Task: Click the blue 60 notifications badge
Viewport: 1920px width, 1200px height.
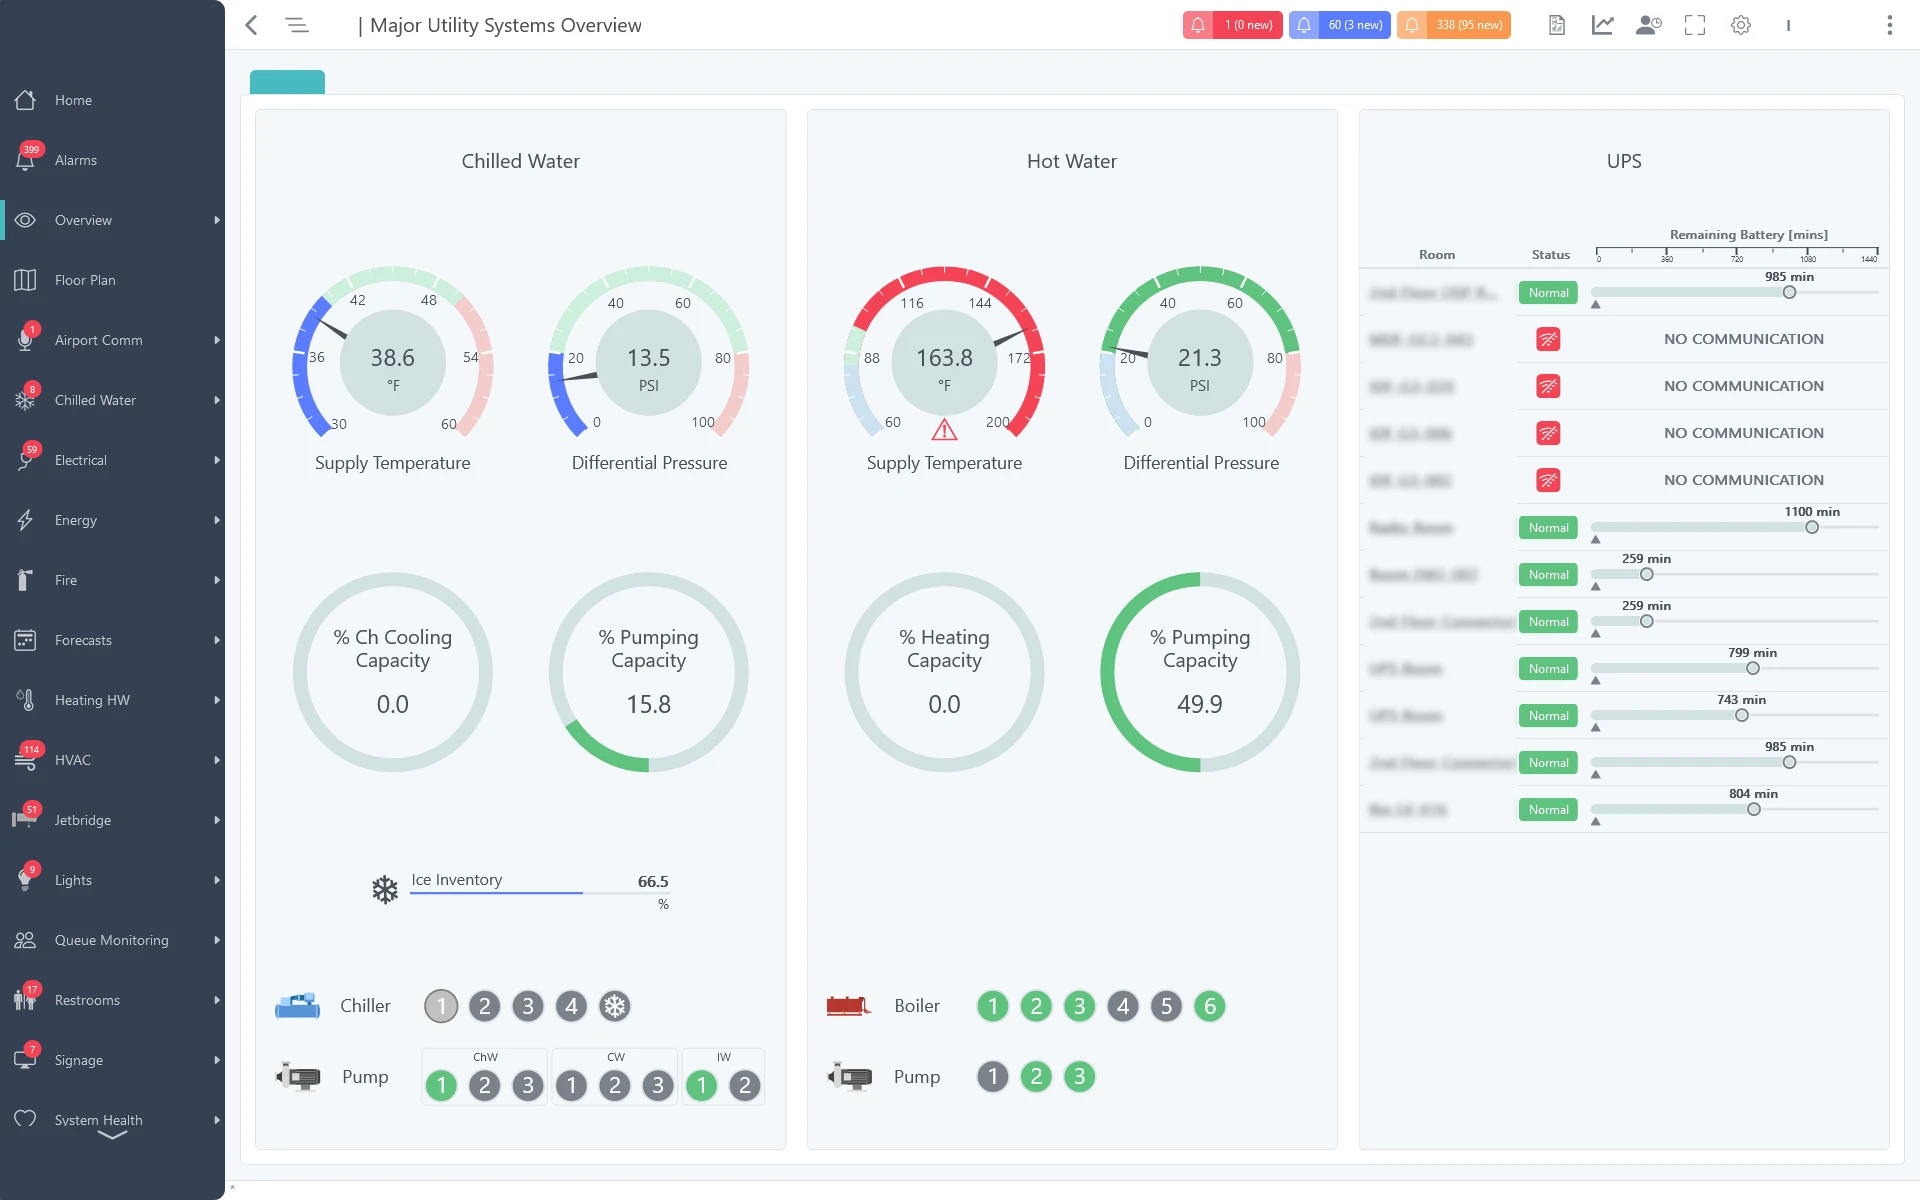Action: click(x=1339, y=25)
